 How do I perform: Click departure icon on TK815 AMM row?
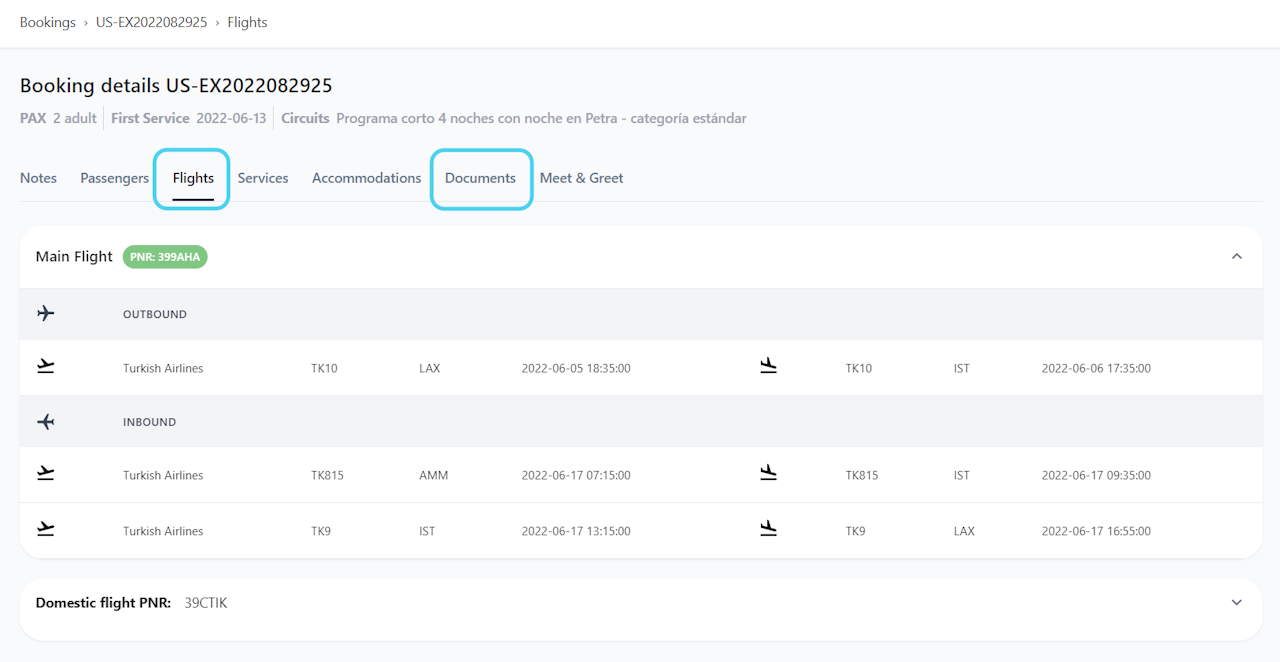point(45,474)
